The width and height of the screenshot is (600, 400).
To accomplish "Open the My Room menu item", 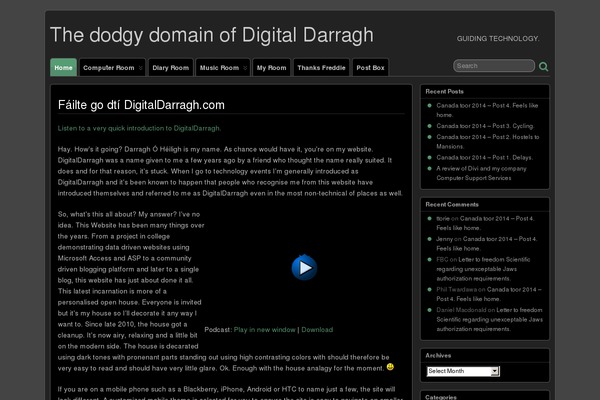I will pos(272,68).
